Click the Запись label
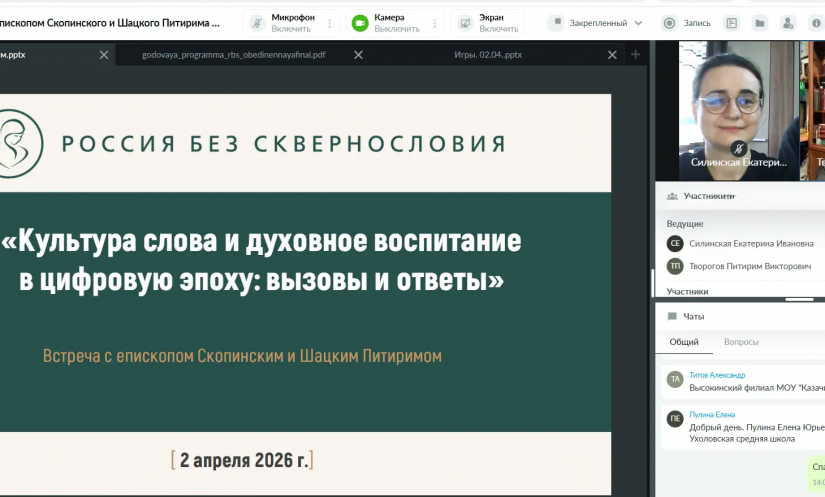This screenshot has height=497, width=825. [697, 23]
